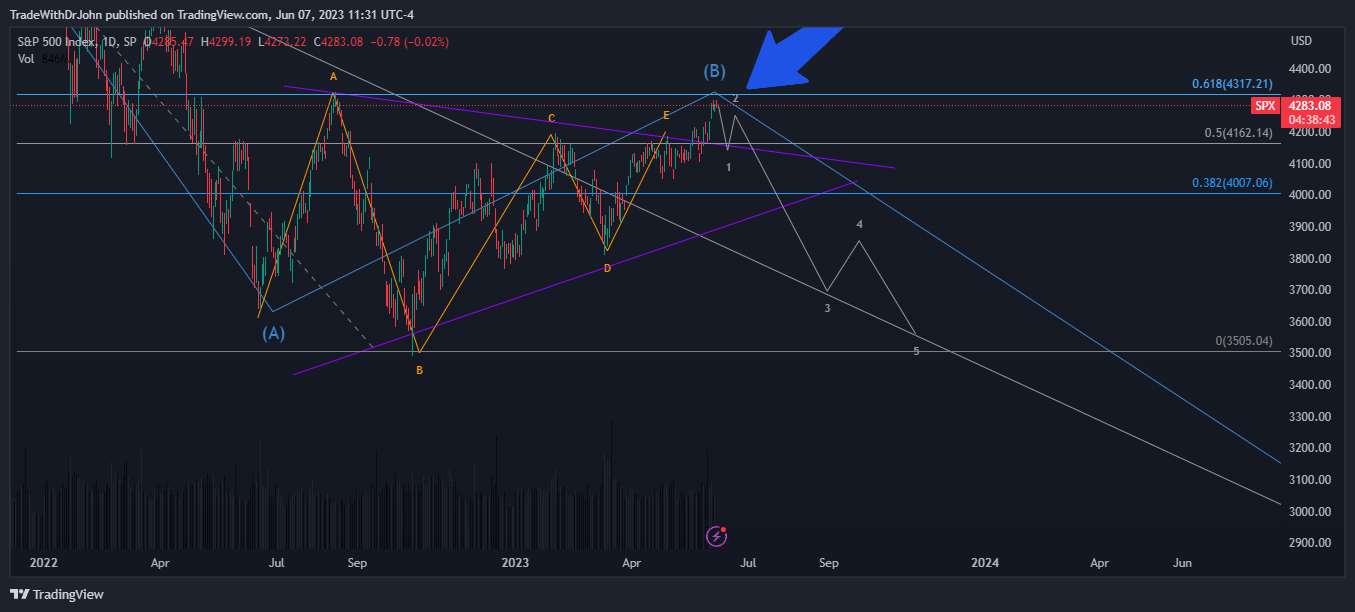Click the 2024 label on time axis

point(986,564)
